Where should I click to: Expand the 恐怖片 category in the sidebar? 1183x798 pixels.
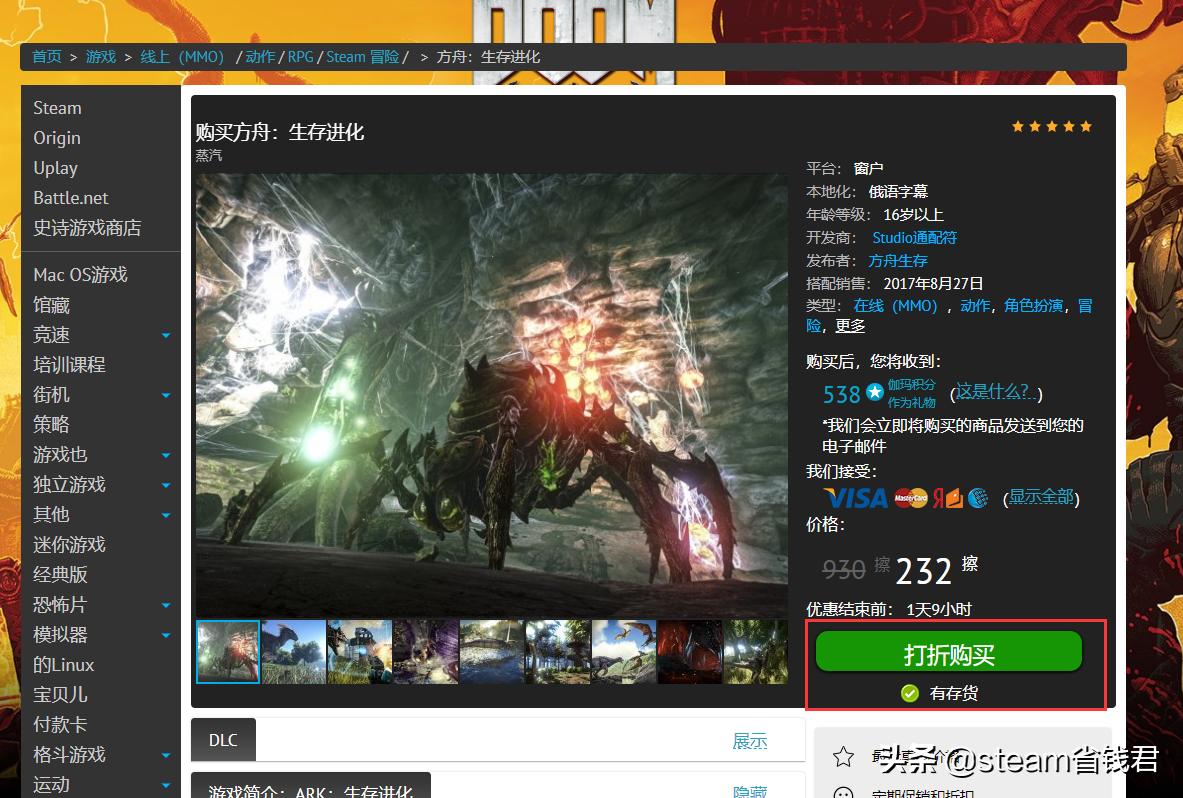pos(165,604)
